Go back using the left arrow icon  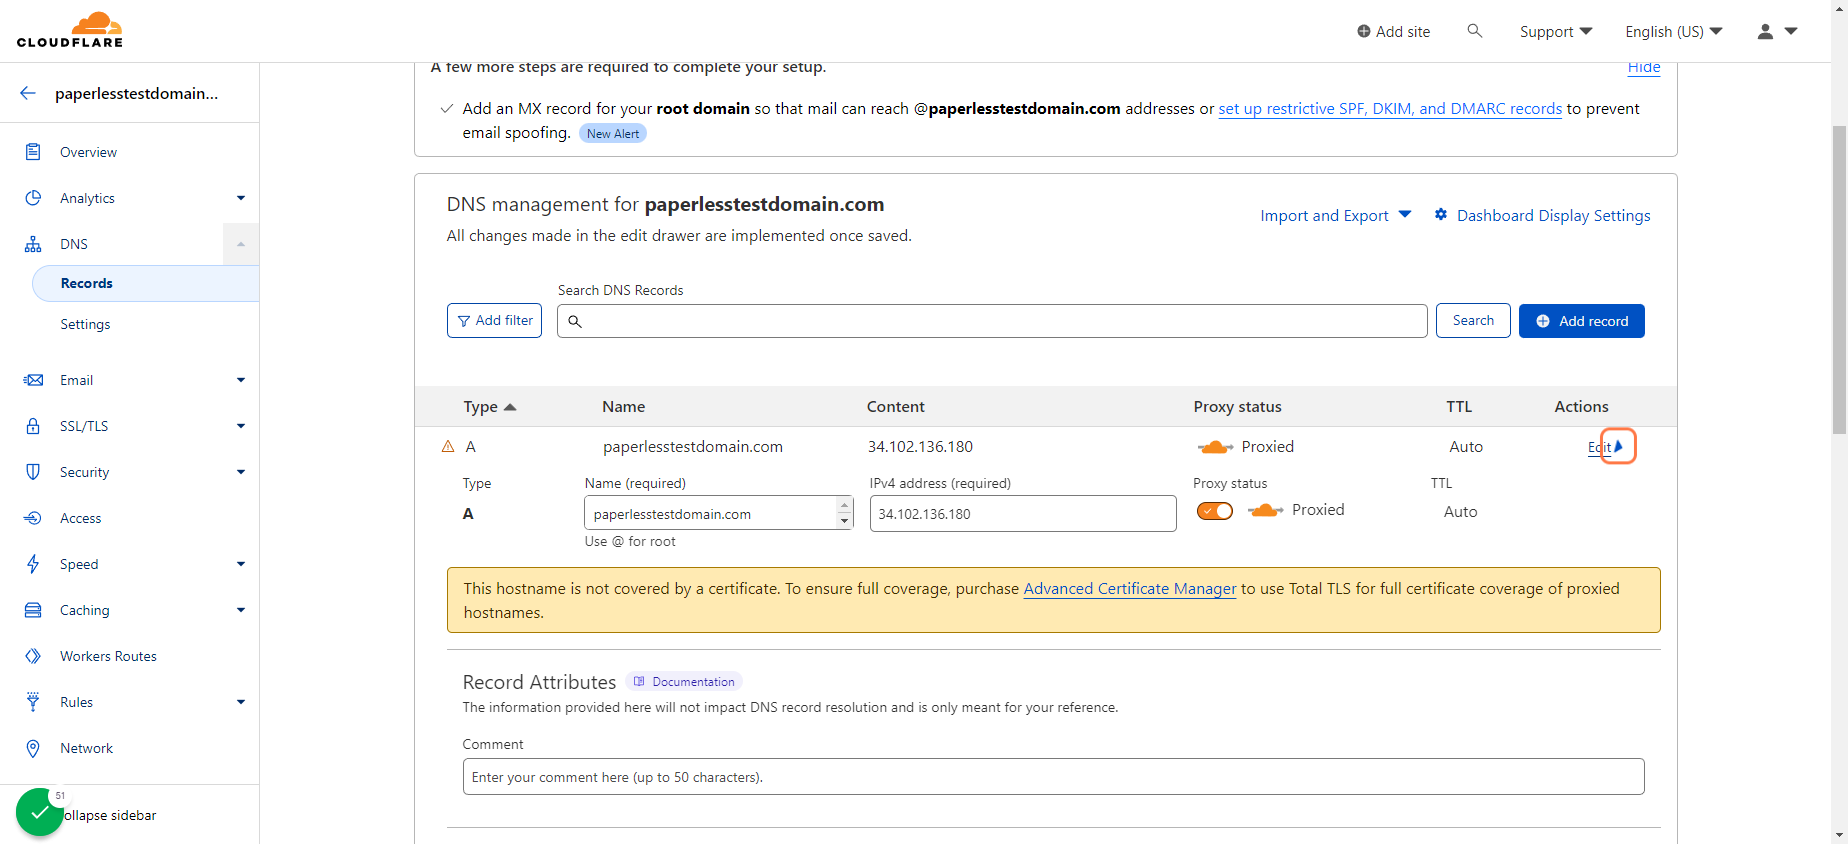[28, 93]
